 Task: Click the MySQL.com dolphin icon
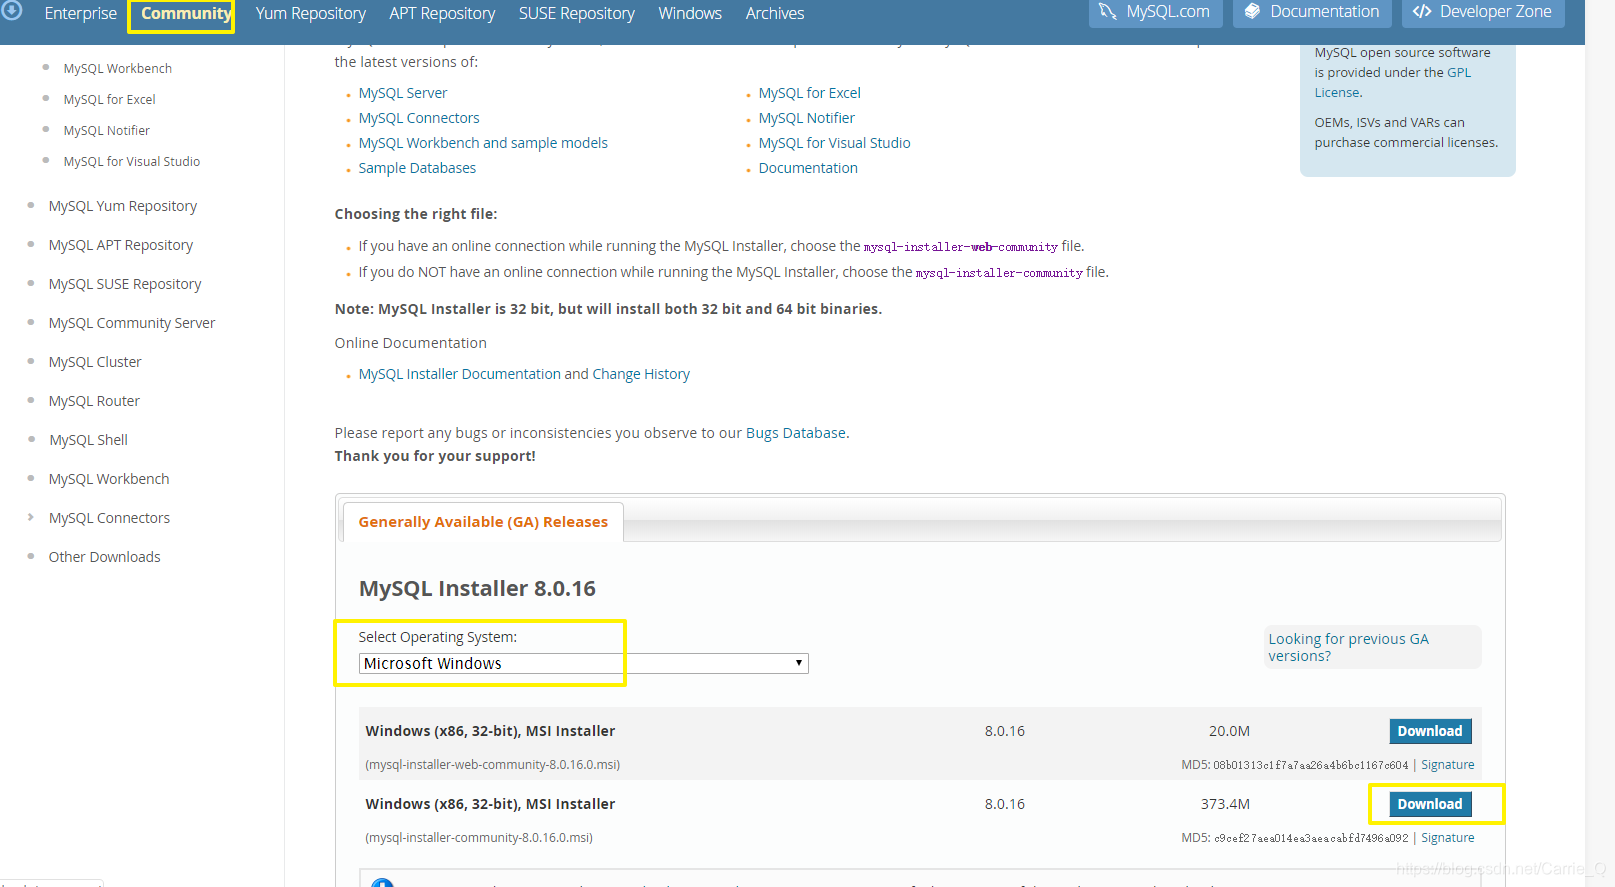1108,12
